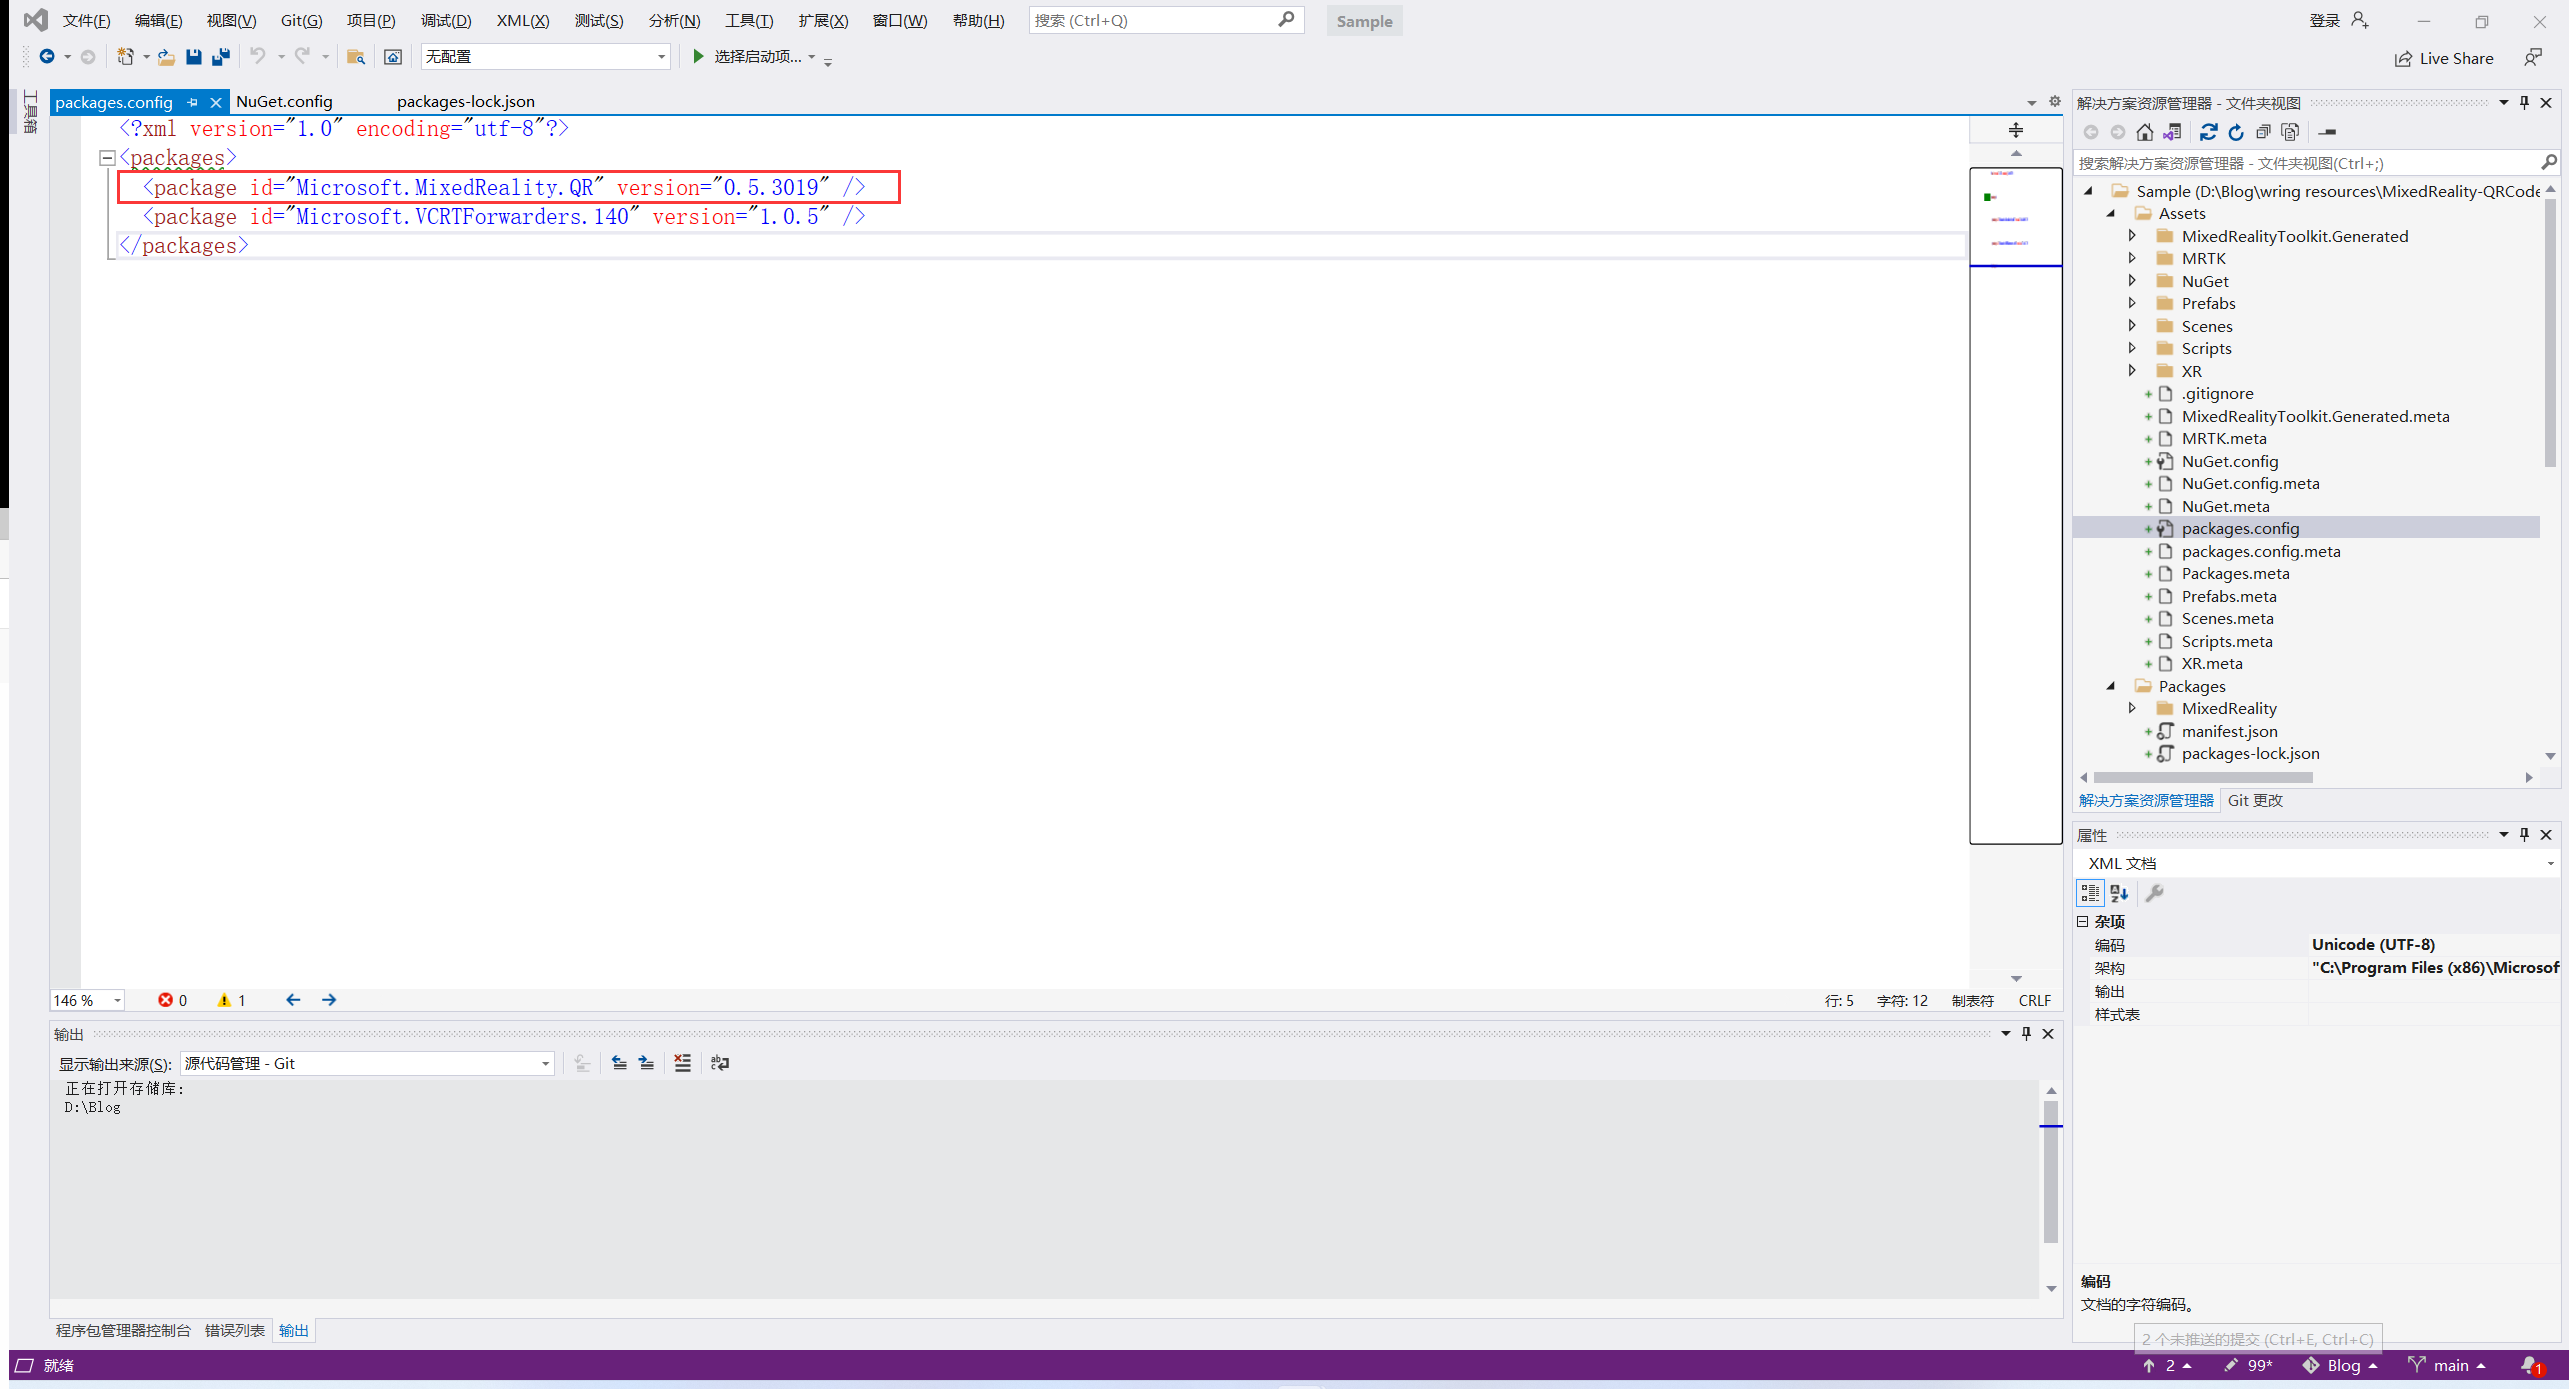
Task: Toggle pin on packages.config tab
Action: coord(192,102)
